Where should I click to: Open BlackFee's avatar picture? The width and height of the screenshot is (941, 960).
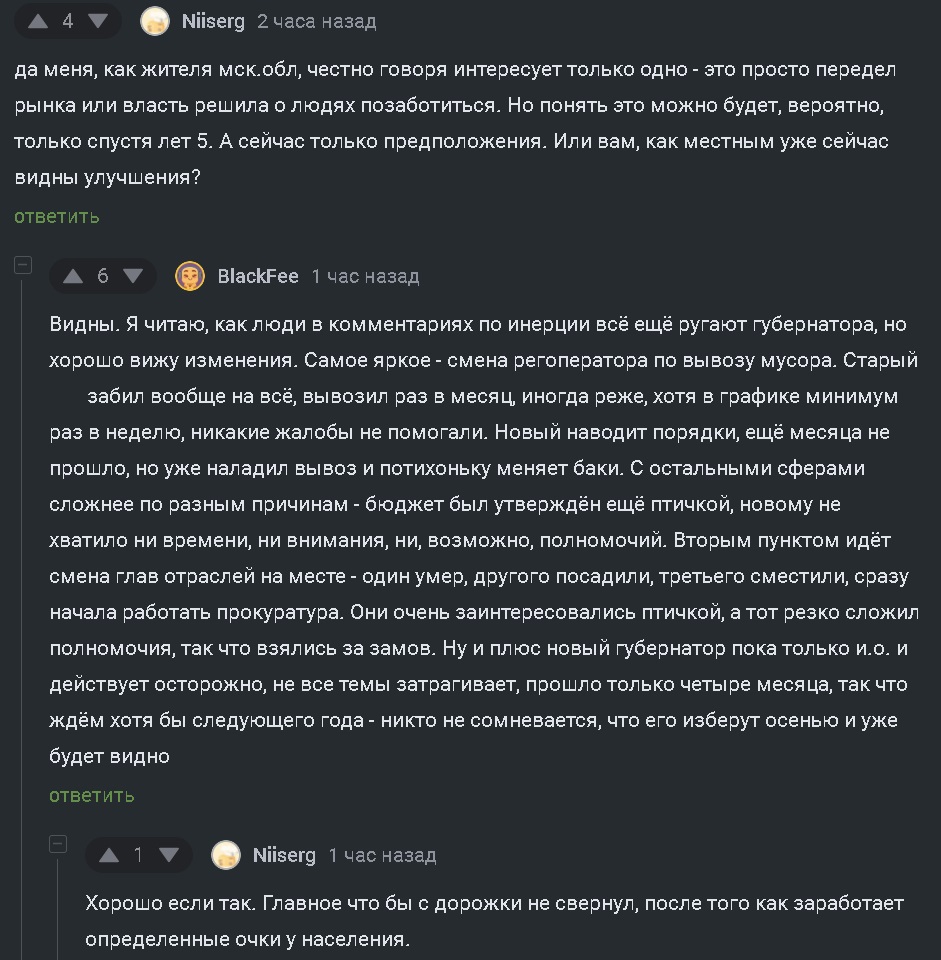click(x=190, y=277)
